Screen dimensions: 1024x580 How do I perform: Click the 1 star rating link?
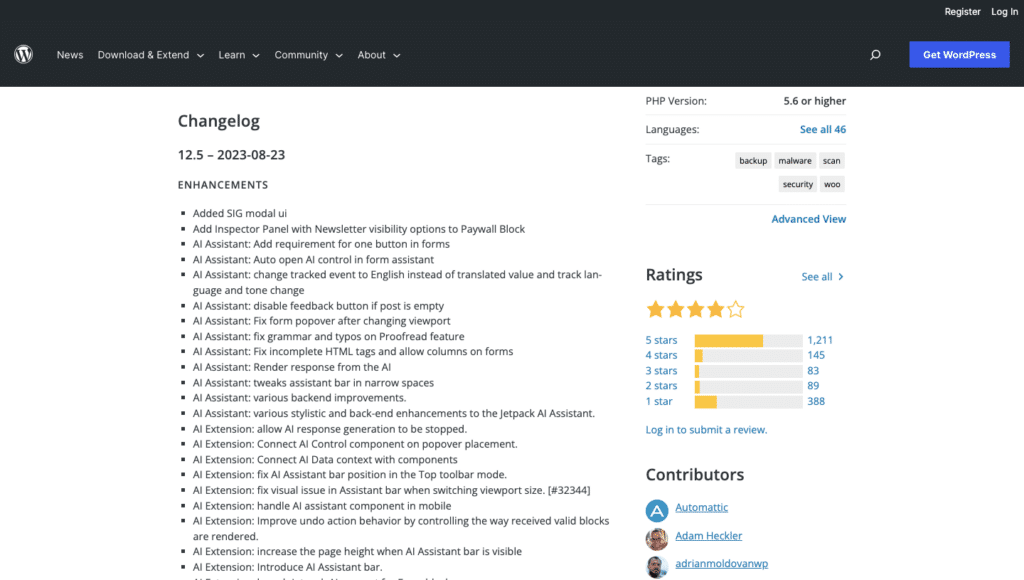[x=659, y=402]
